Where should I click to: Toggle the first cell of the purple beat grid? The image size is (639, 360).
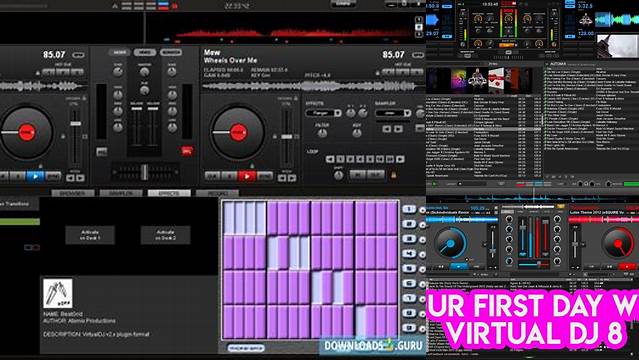click(229, 218)
